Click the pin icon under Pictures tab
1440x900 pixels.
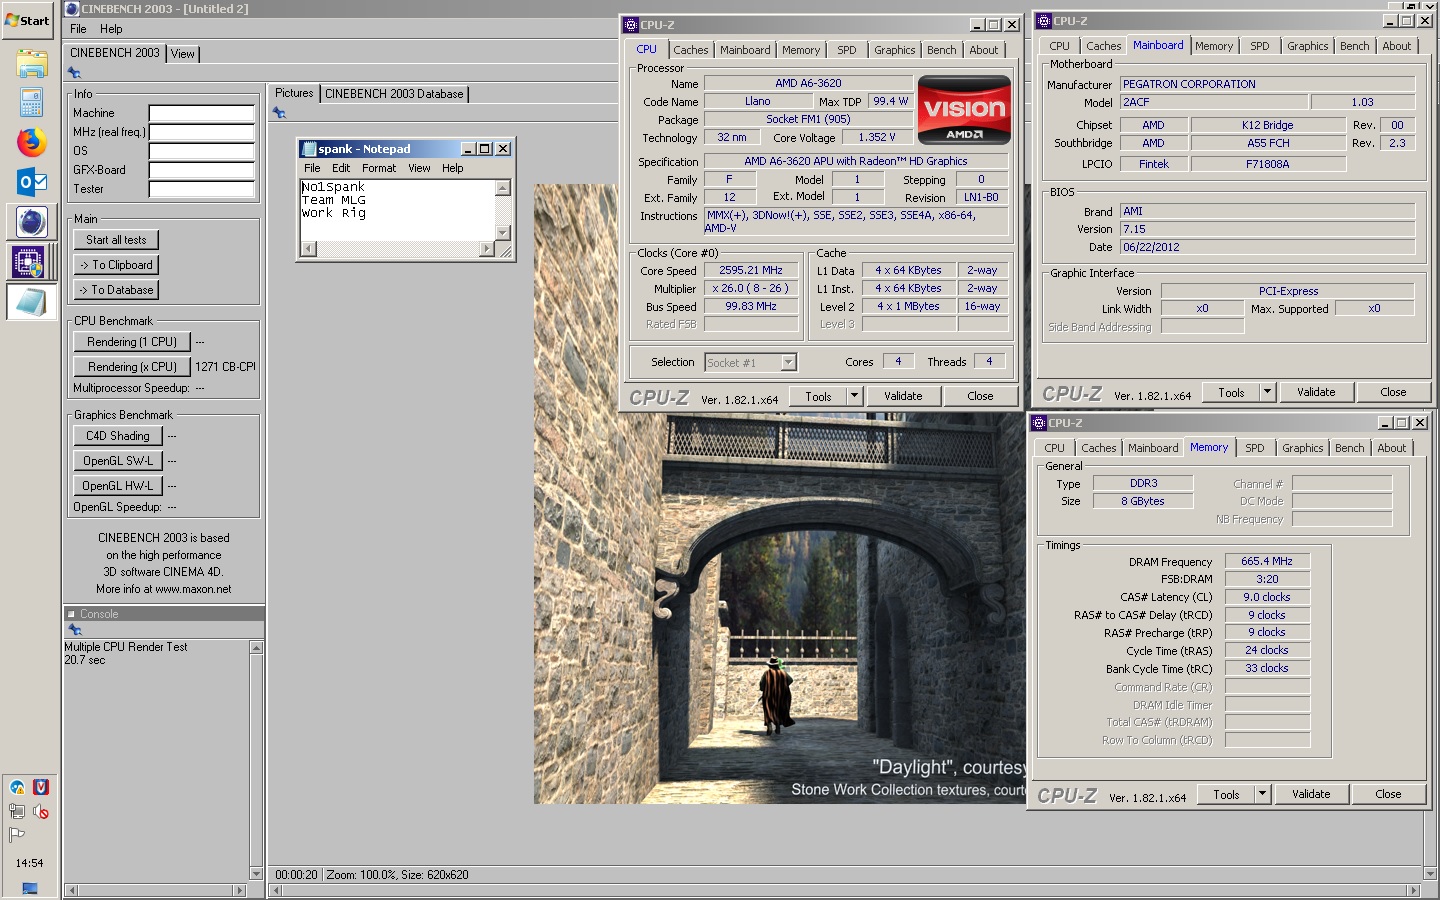[279, 113]
